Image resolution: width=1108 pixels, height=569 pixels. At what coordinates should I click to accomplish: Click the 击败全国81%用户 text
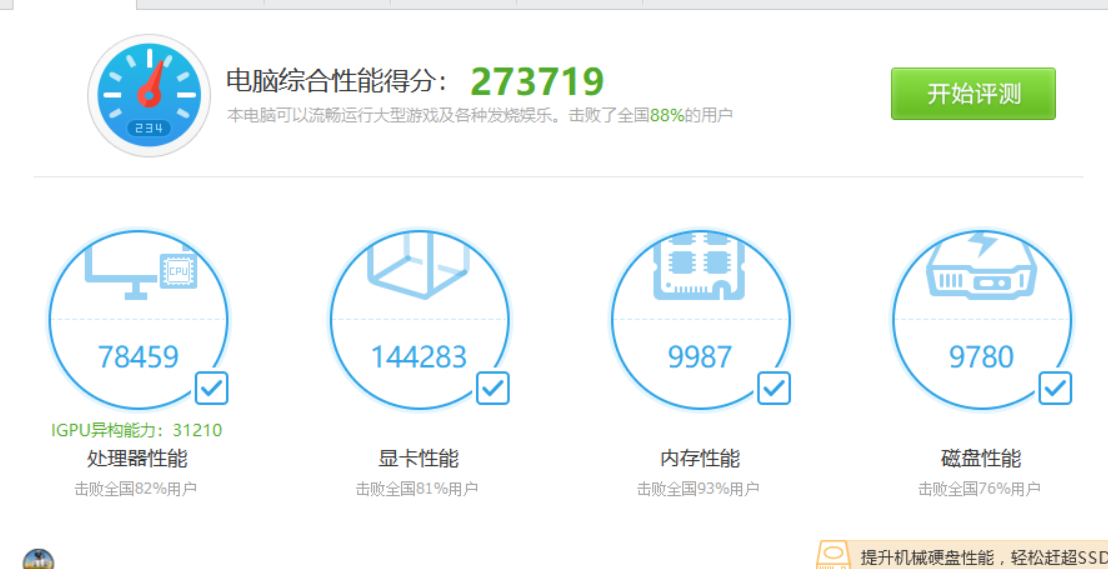point(417,488)
